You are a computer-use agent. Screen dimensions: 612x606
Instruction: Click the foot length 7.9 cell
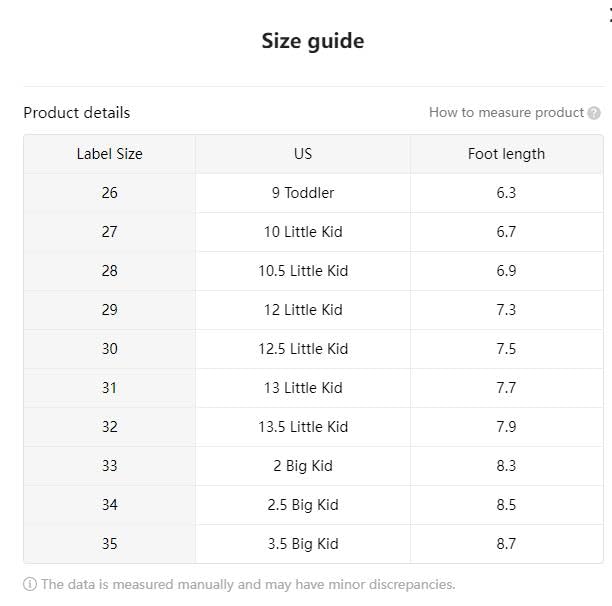coord(506,427)
